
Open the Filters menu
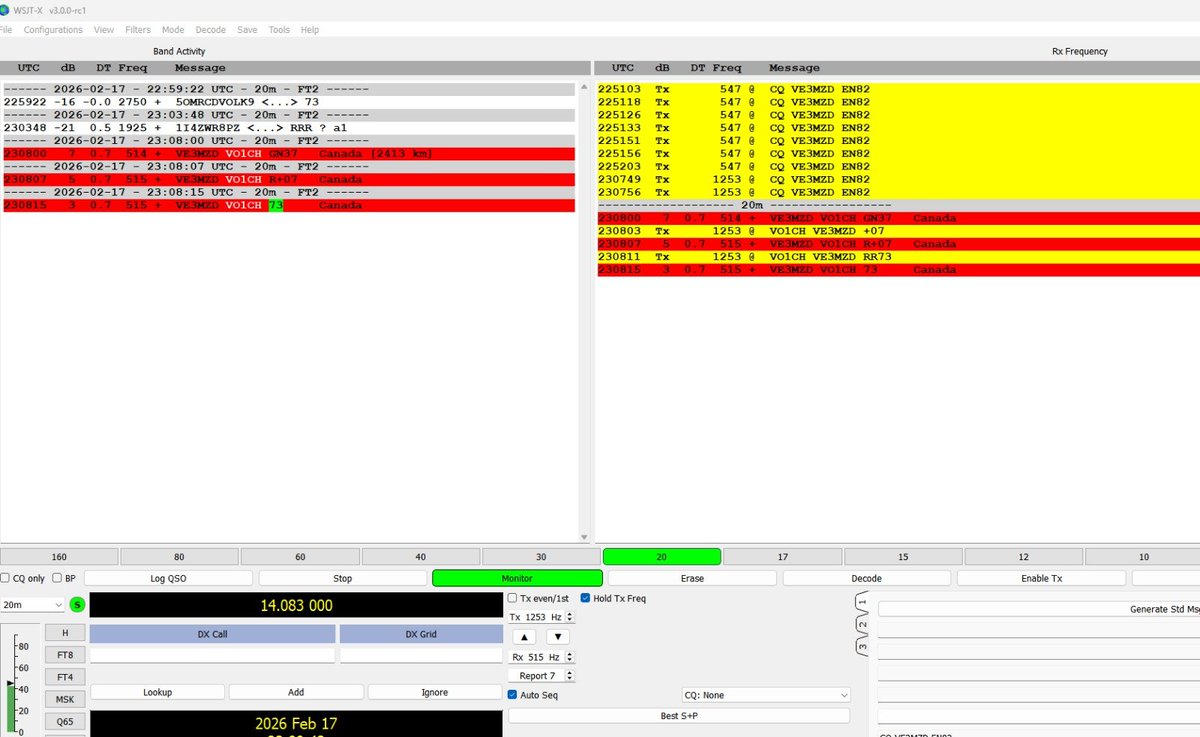click(x=138, y=30)
